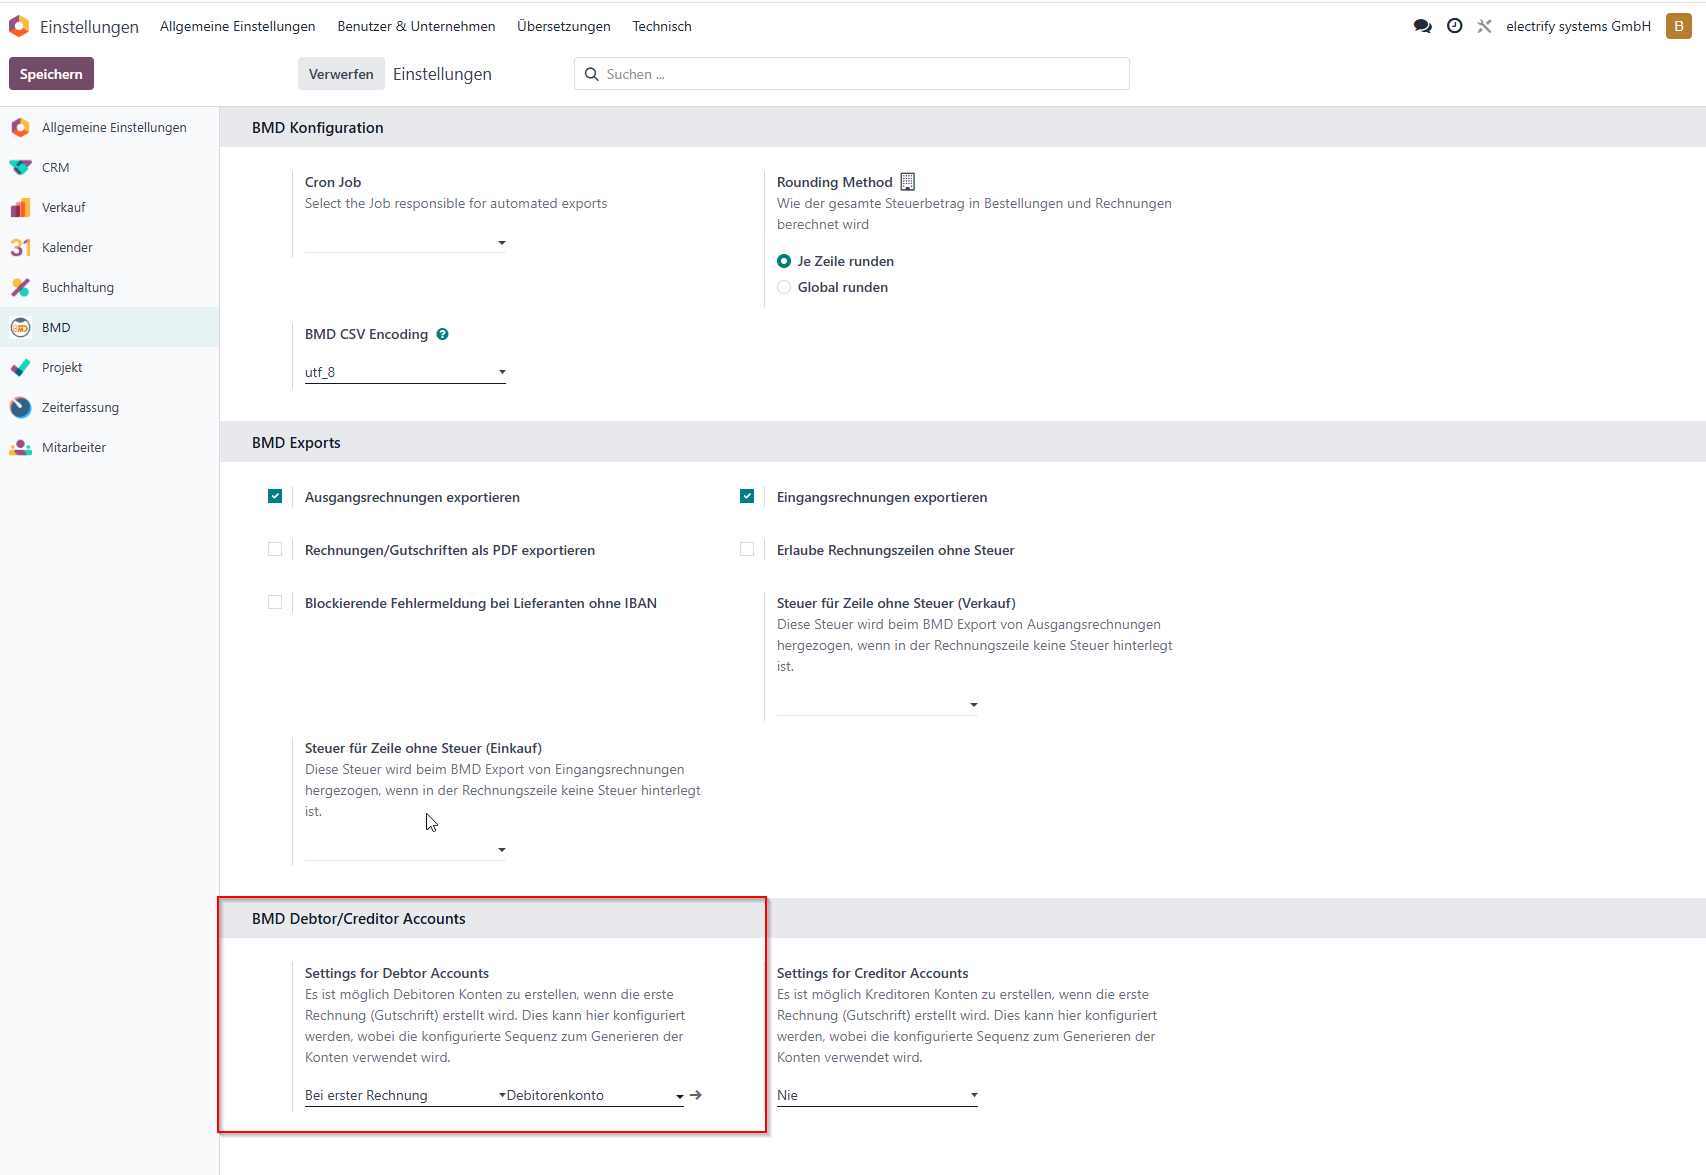This screenshot has height=1175, width=1706.
Task: Open the Übersetzungen menu
Action: tap(564, 26)
